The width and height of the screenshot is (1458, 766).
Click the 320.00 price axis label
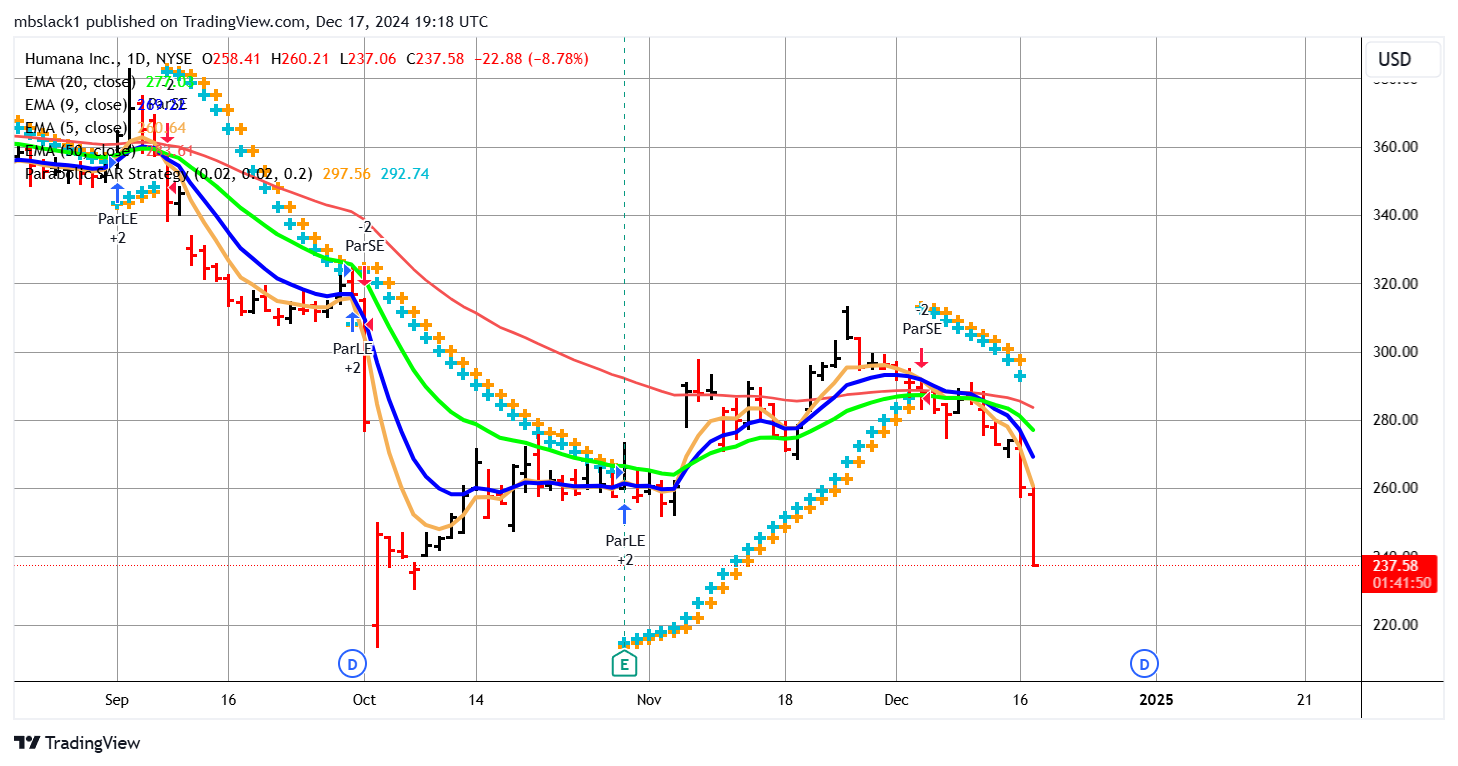tap(1395, 284)
